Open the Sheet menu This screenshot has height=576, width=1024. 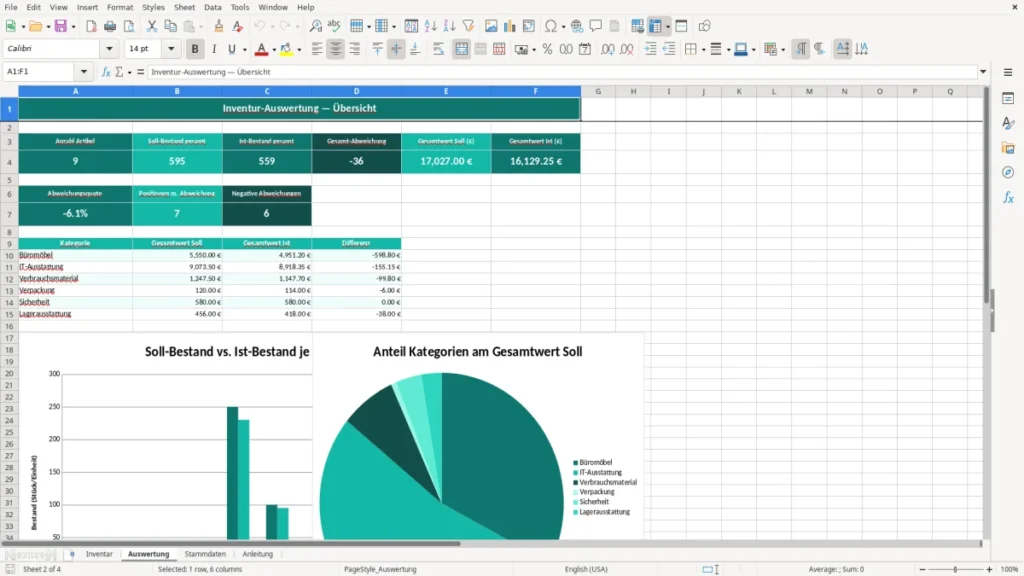tap(184, 7)
